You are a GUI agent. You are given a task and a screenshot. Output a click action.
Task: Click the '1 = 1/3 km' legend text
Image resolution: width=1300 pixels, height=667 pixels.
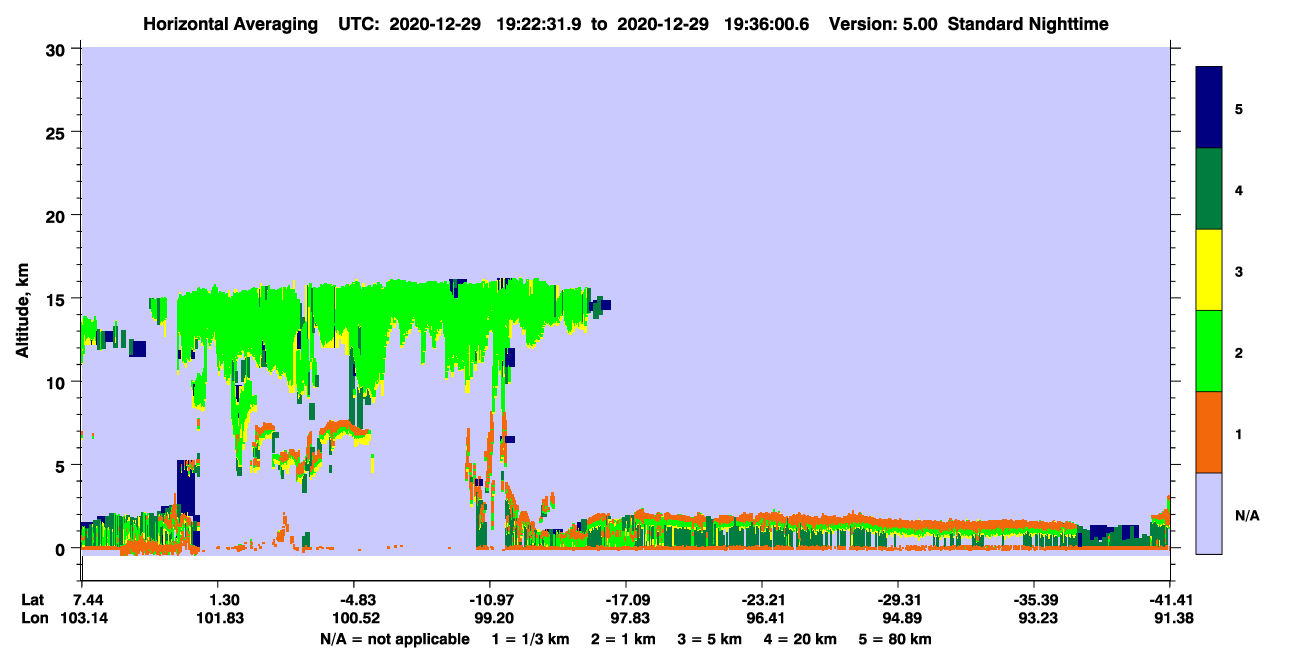(529, 639)
